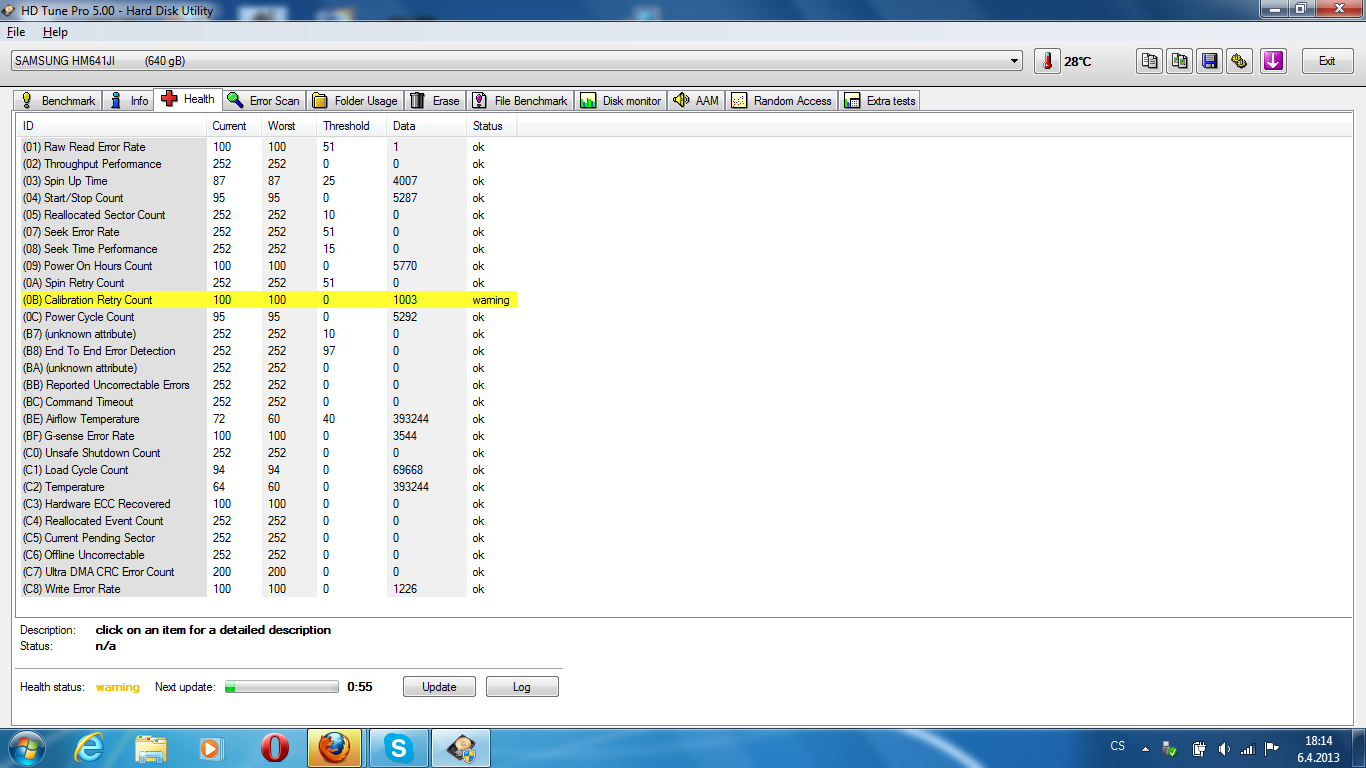
Task: Open the Log button
Action: tap(522, 687)
